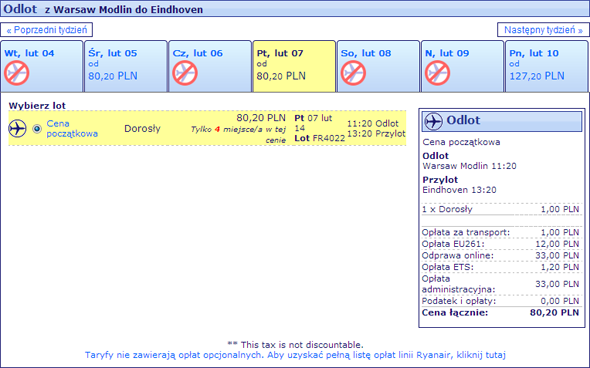Open the Śr, lut 05 date tab
This screenshot has width=590, height=368.
126,66
